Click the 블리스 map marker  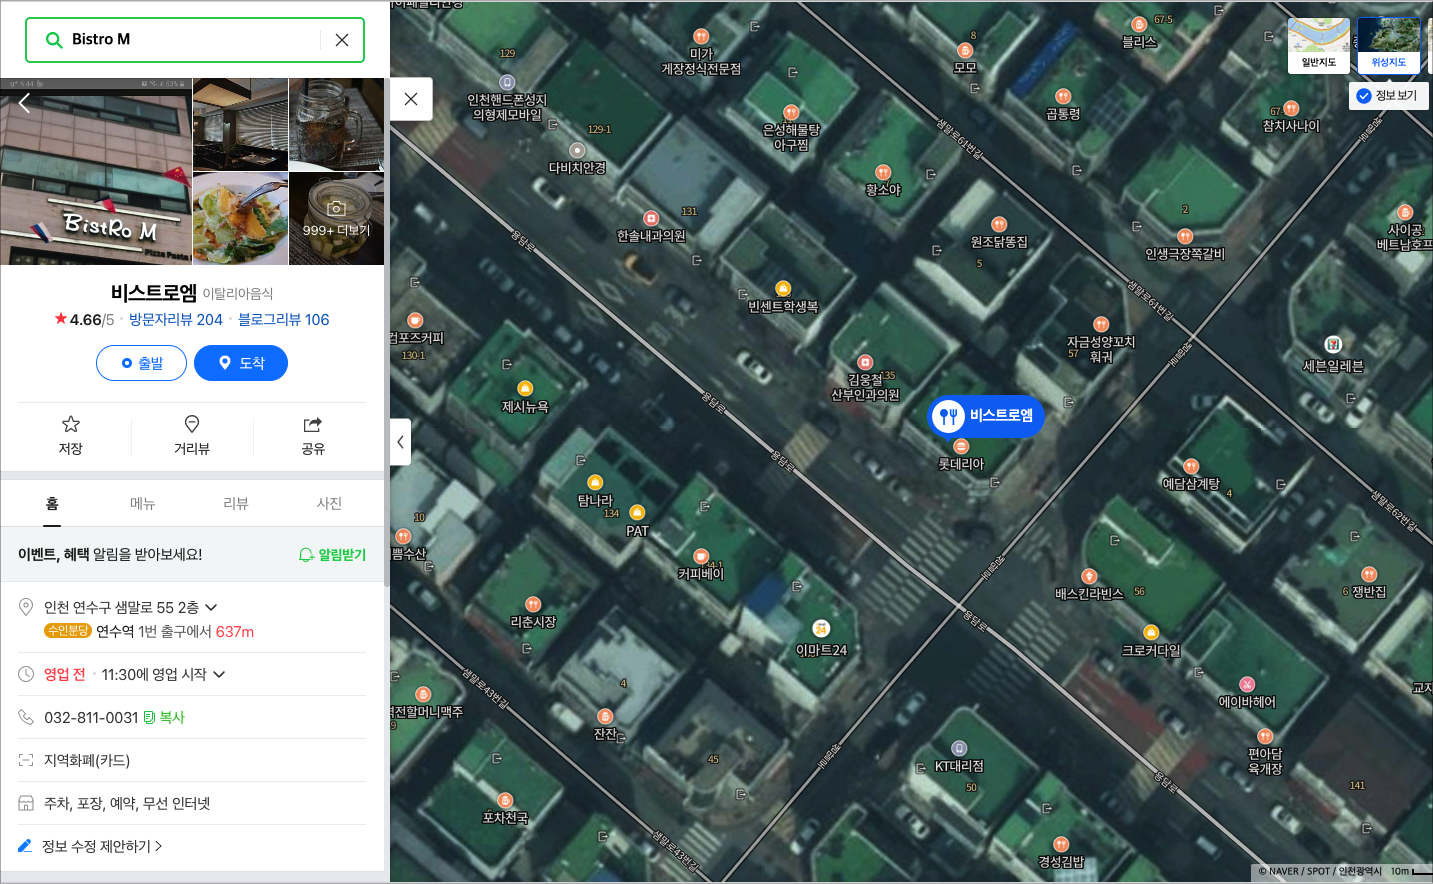tap(1139, 25)
